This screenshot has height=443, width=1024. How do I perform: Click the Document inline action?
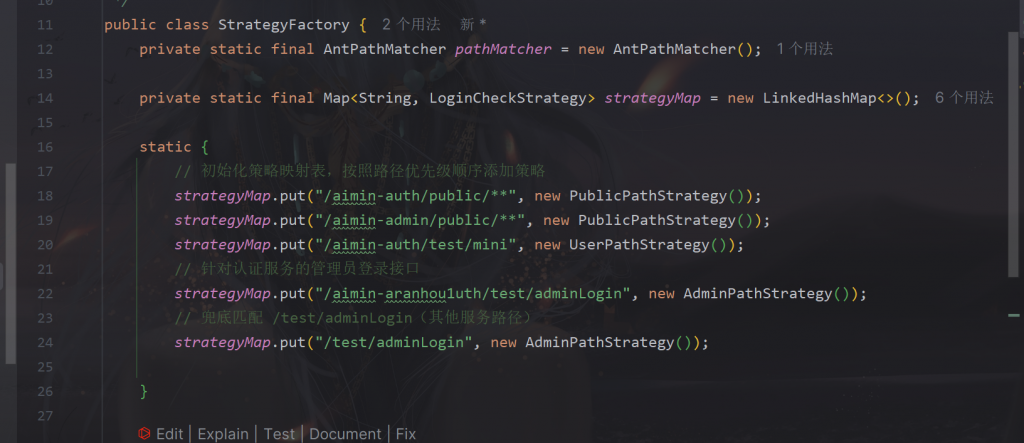coord(345,434)
